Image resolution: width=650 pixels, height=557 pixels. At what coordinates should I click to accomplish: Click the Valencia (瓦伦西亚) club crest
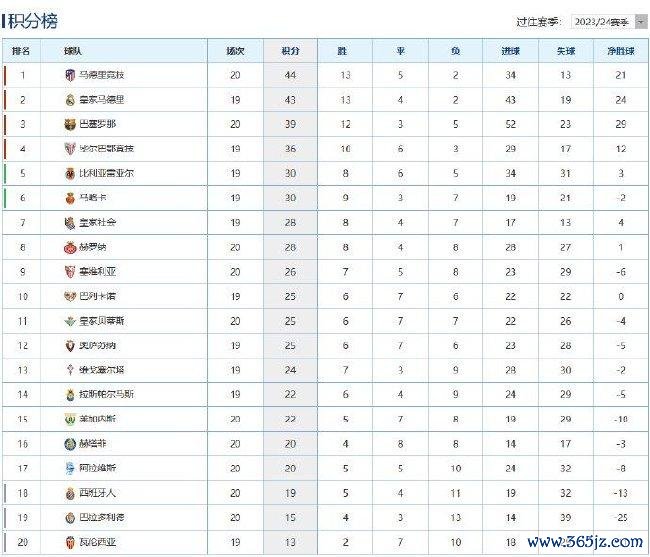pos(70,542)
